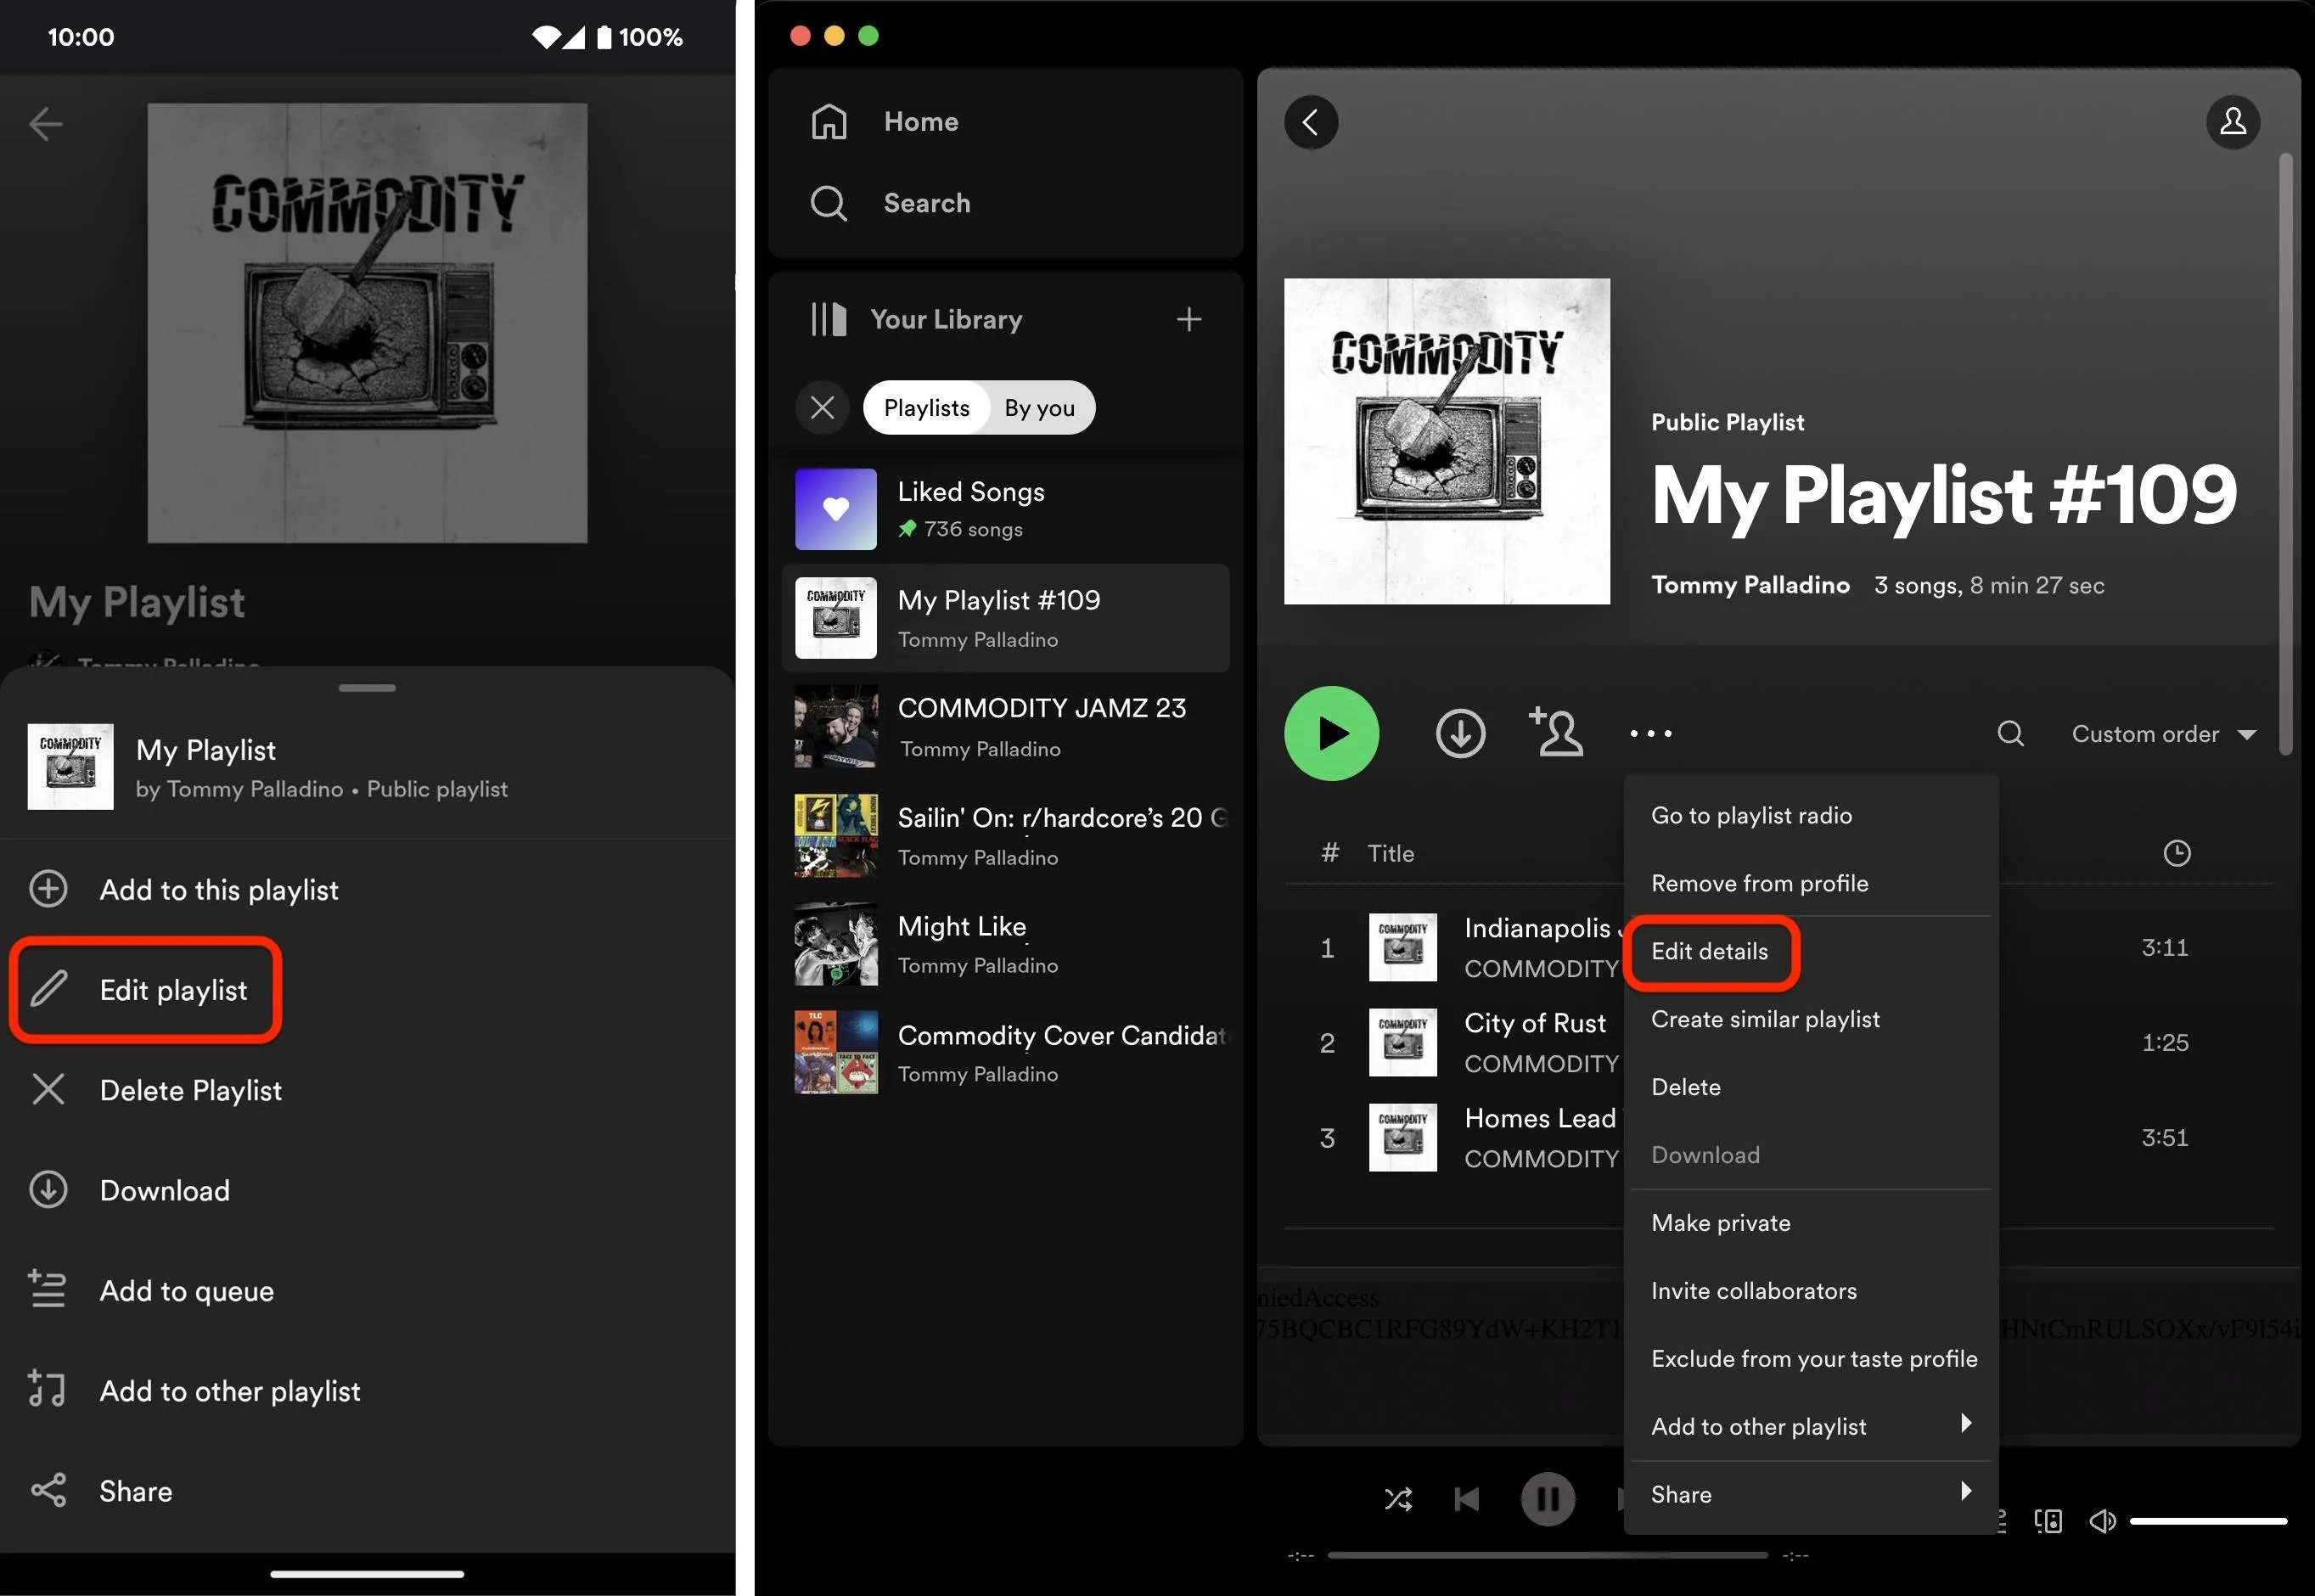Open Commodity Cover Candidates playlist

[1006, 1053]
